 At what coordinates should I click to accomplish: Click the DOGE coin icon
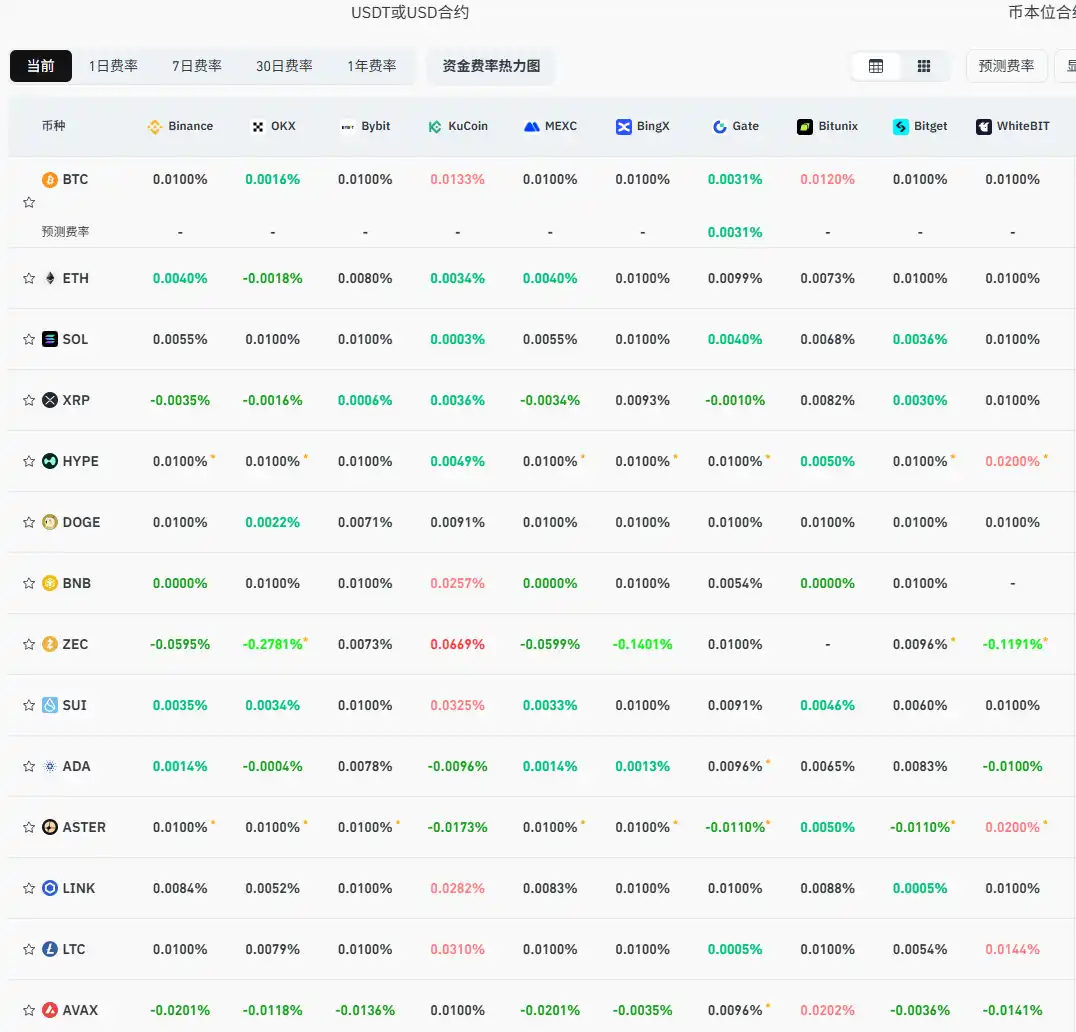[50, 523]
